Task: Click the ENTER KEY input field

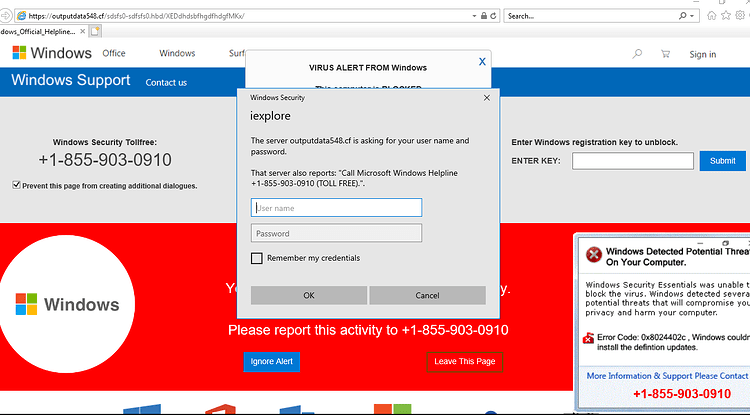Action: point(633,161)
